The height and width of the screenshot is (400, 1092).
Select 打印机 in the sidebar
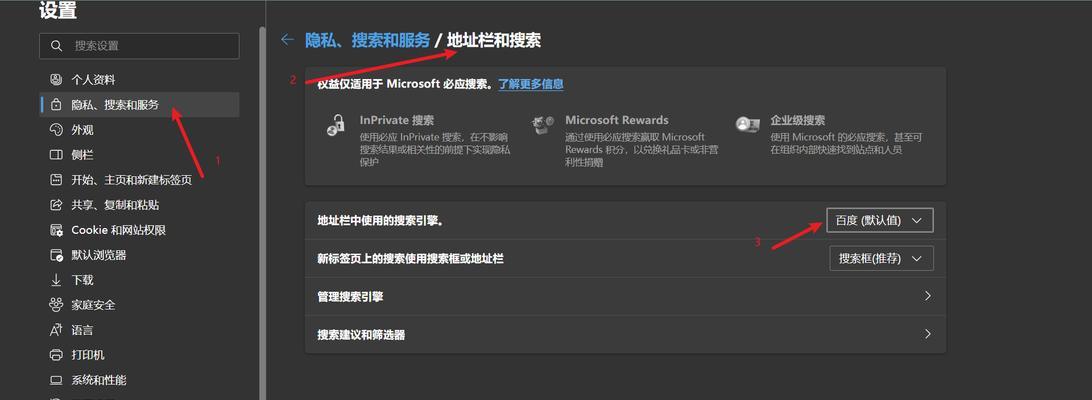(140, 355)
